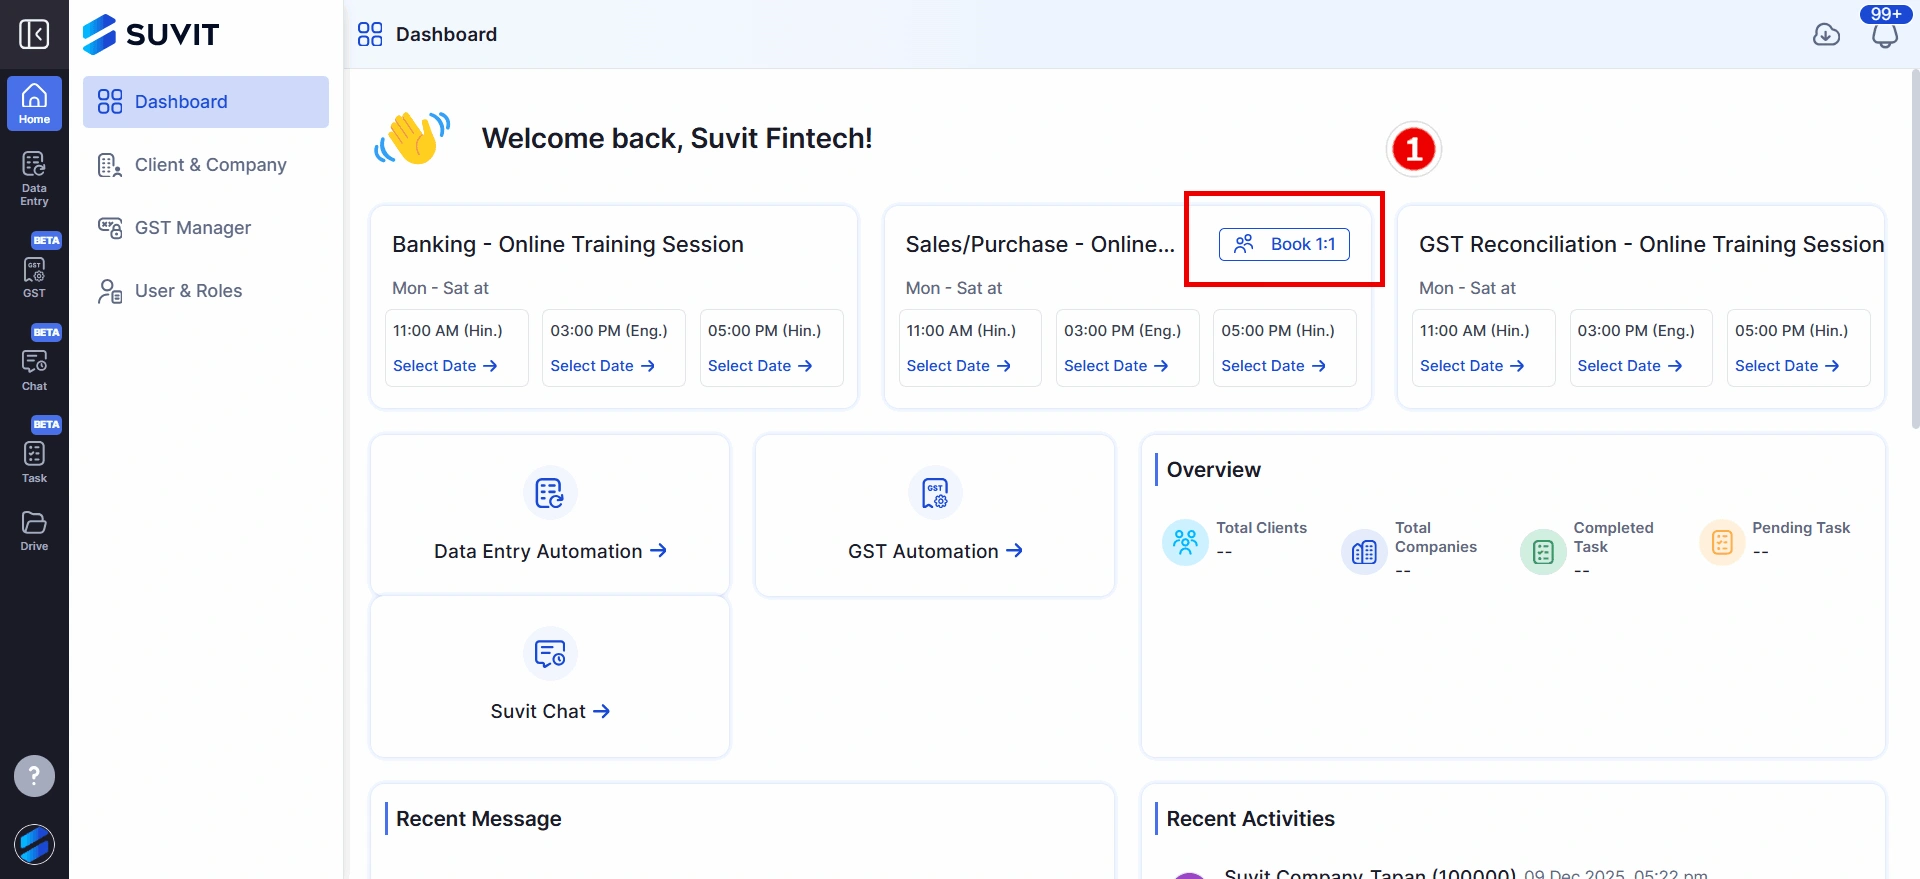Open the notifications bell icon

point(1884,36)
